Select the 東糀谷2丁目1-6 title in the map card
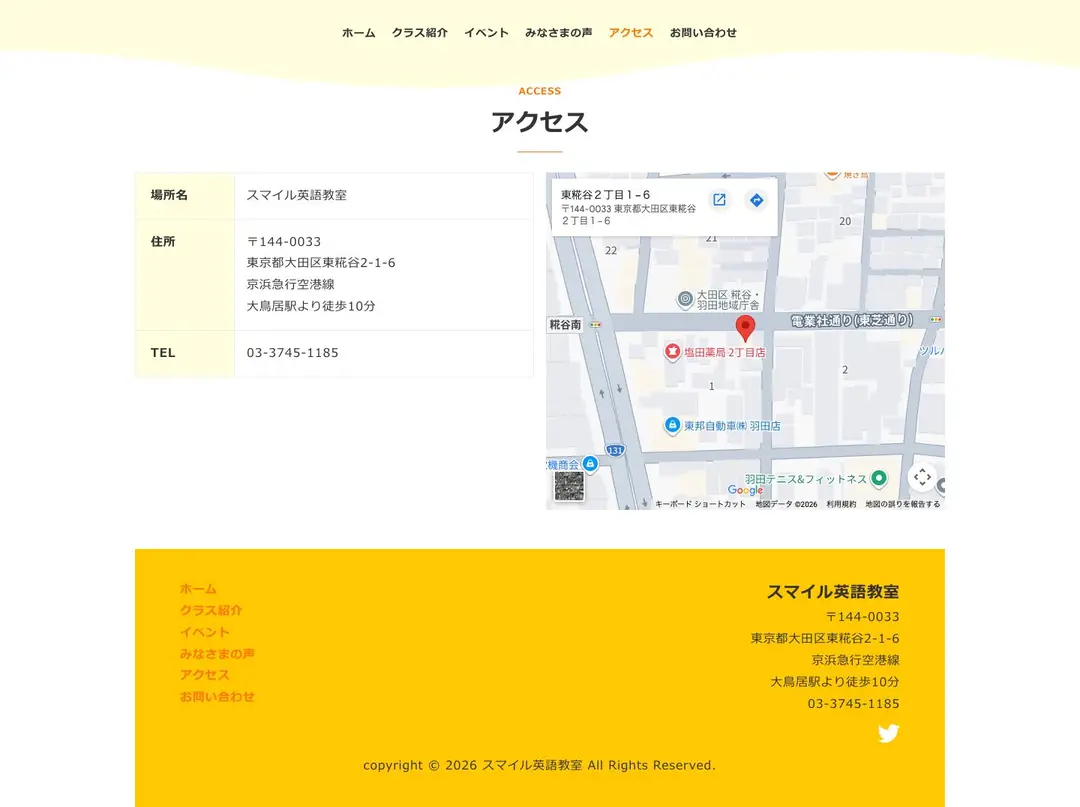 pyautogui.click(x=605, y=195)
